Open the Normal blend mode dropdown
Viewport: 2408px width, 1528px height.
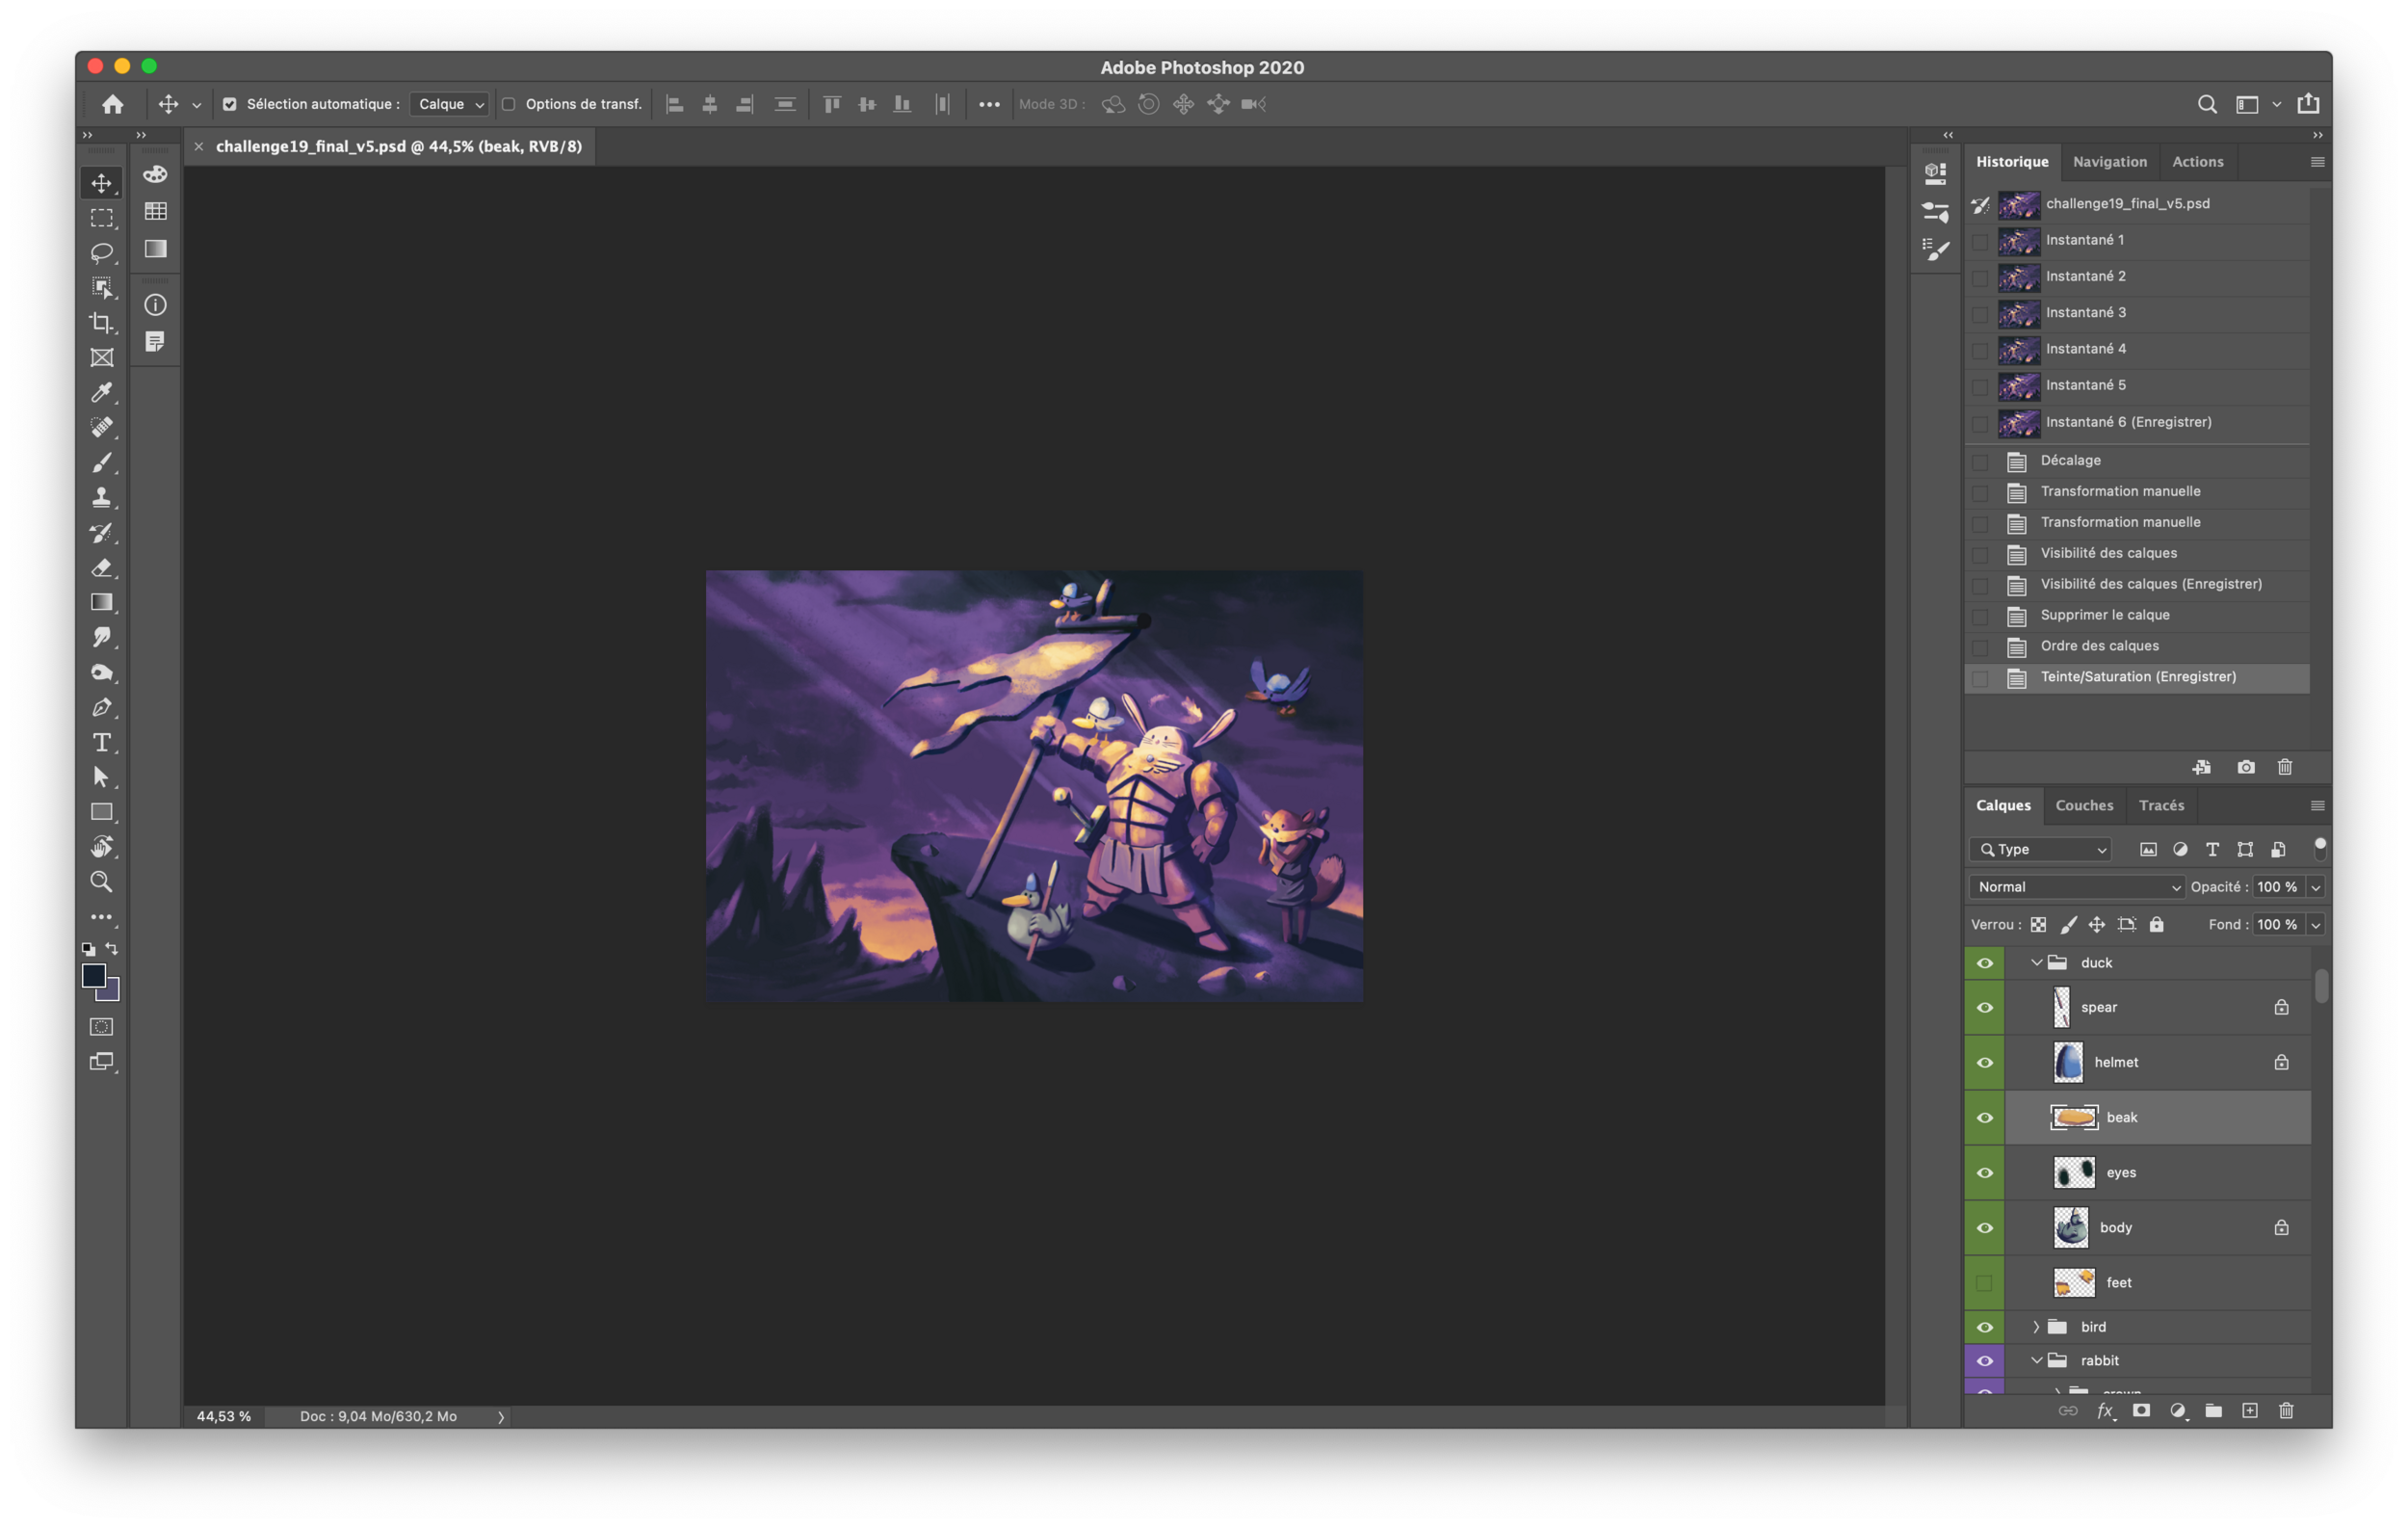[x=2076, y=887]
